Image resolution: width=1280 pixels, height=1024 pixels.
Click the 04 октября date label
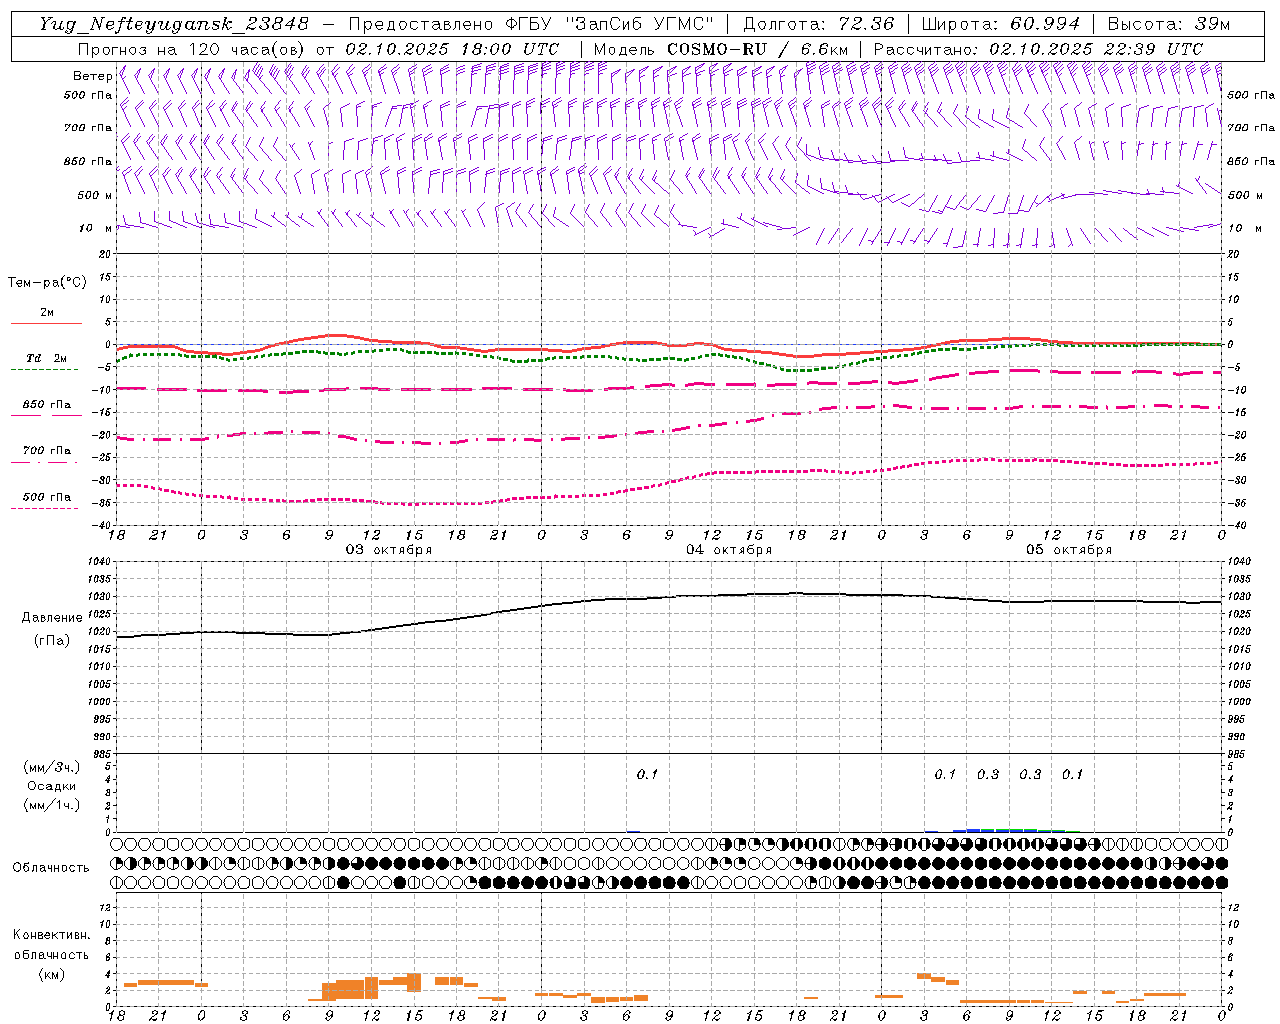[729, 550]
